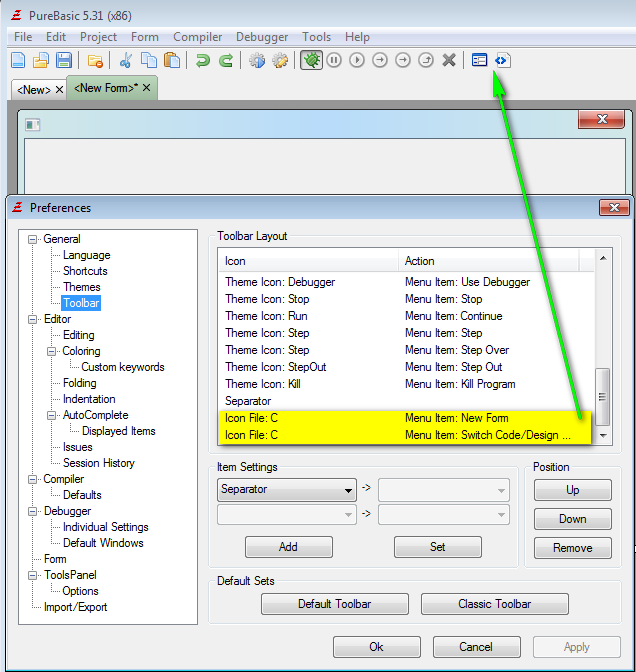Open the Form menu
The width and height of the screenshot is (636, 672).
[145, 37]
